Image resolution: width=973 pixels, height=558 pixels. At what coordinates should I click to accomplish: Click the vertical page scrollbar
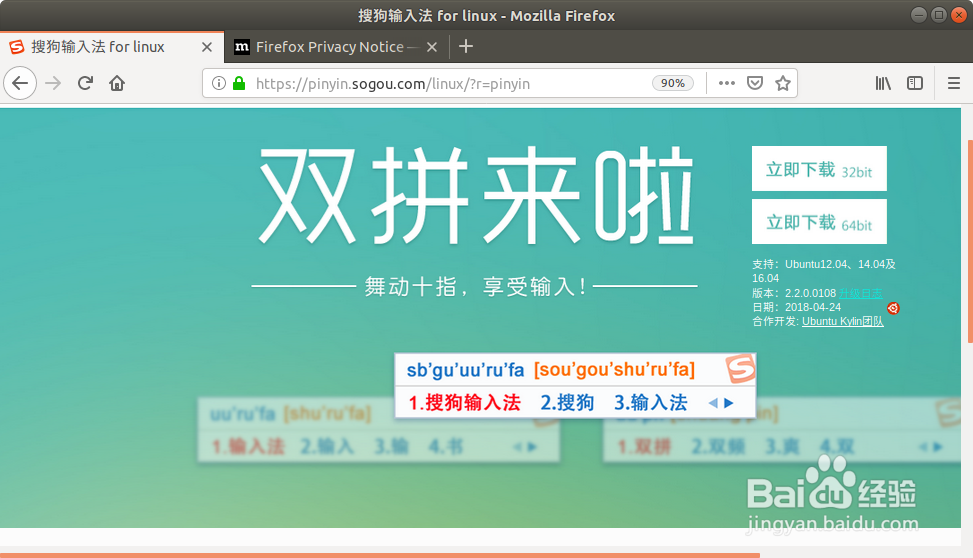click(970, 241)
